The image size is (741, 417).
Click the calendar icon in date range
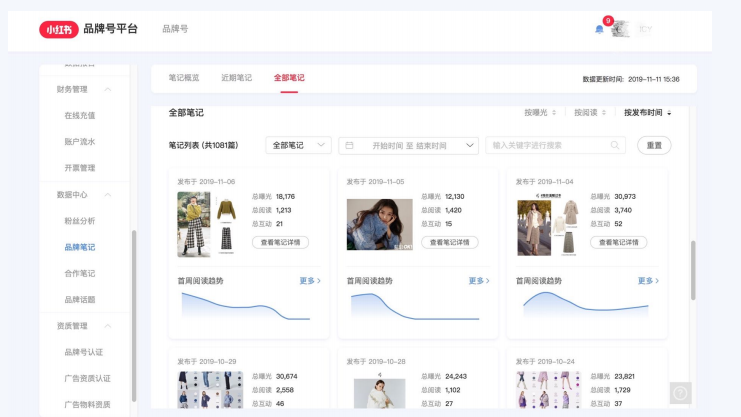[350, 145]
